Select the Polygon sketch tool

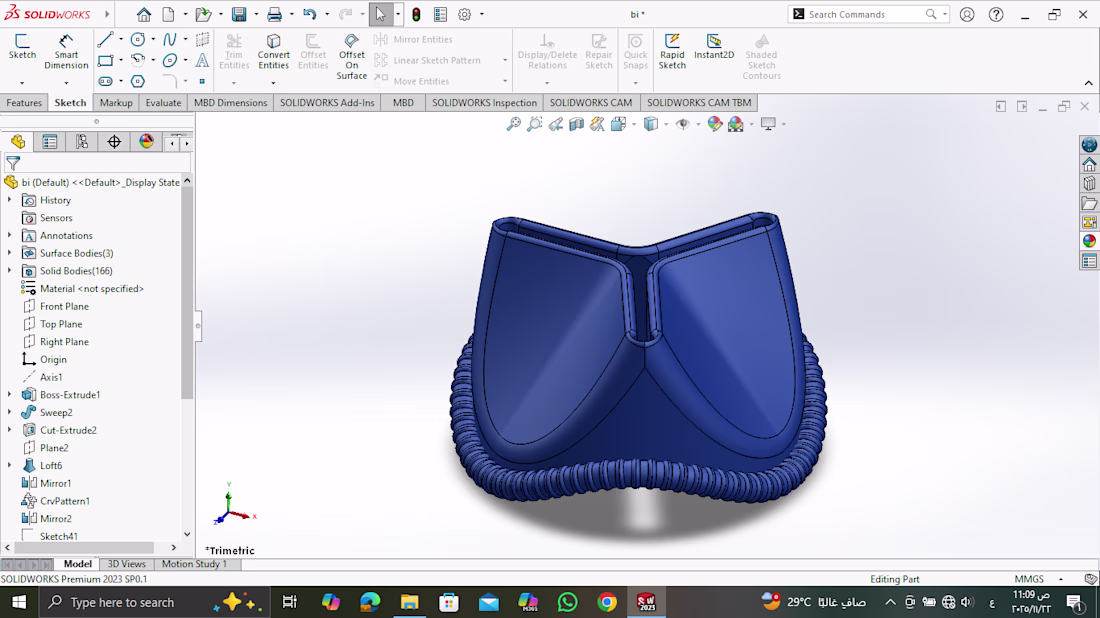(138, 81)
